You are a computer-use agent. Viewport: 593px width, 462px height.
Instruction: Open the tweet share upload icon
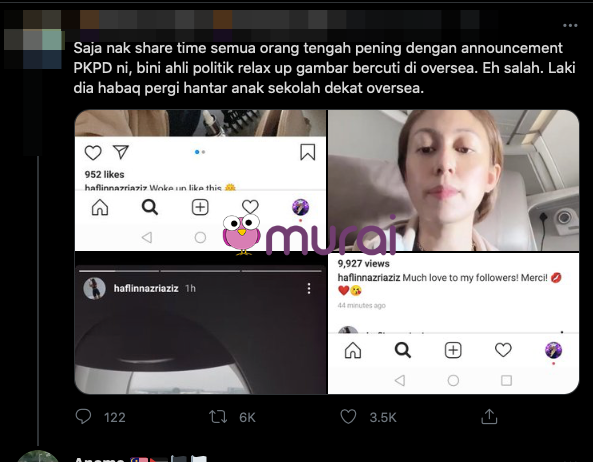[489, 417]
